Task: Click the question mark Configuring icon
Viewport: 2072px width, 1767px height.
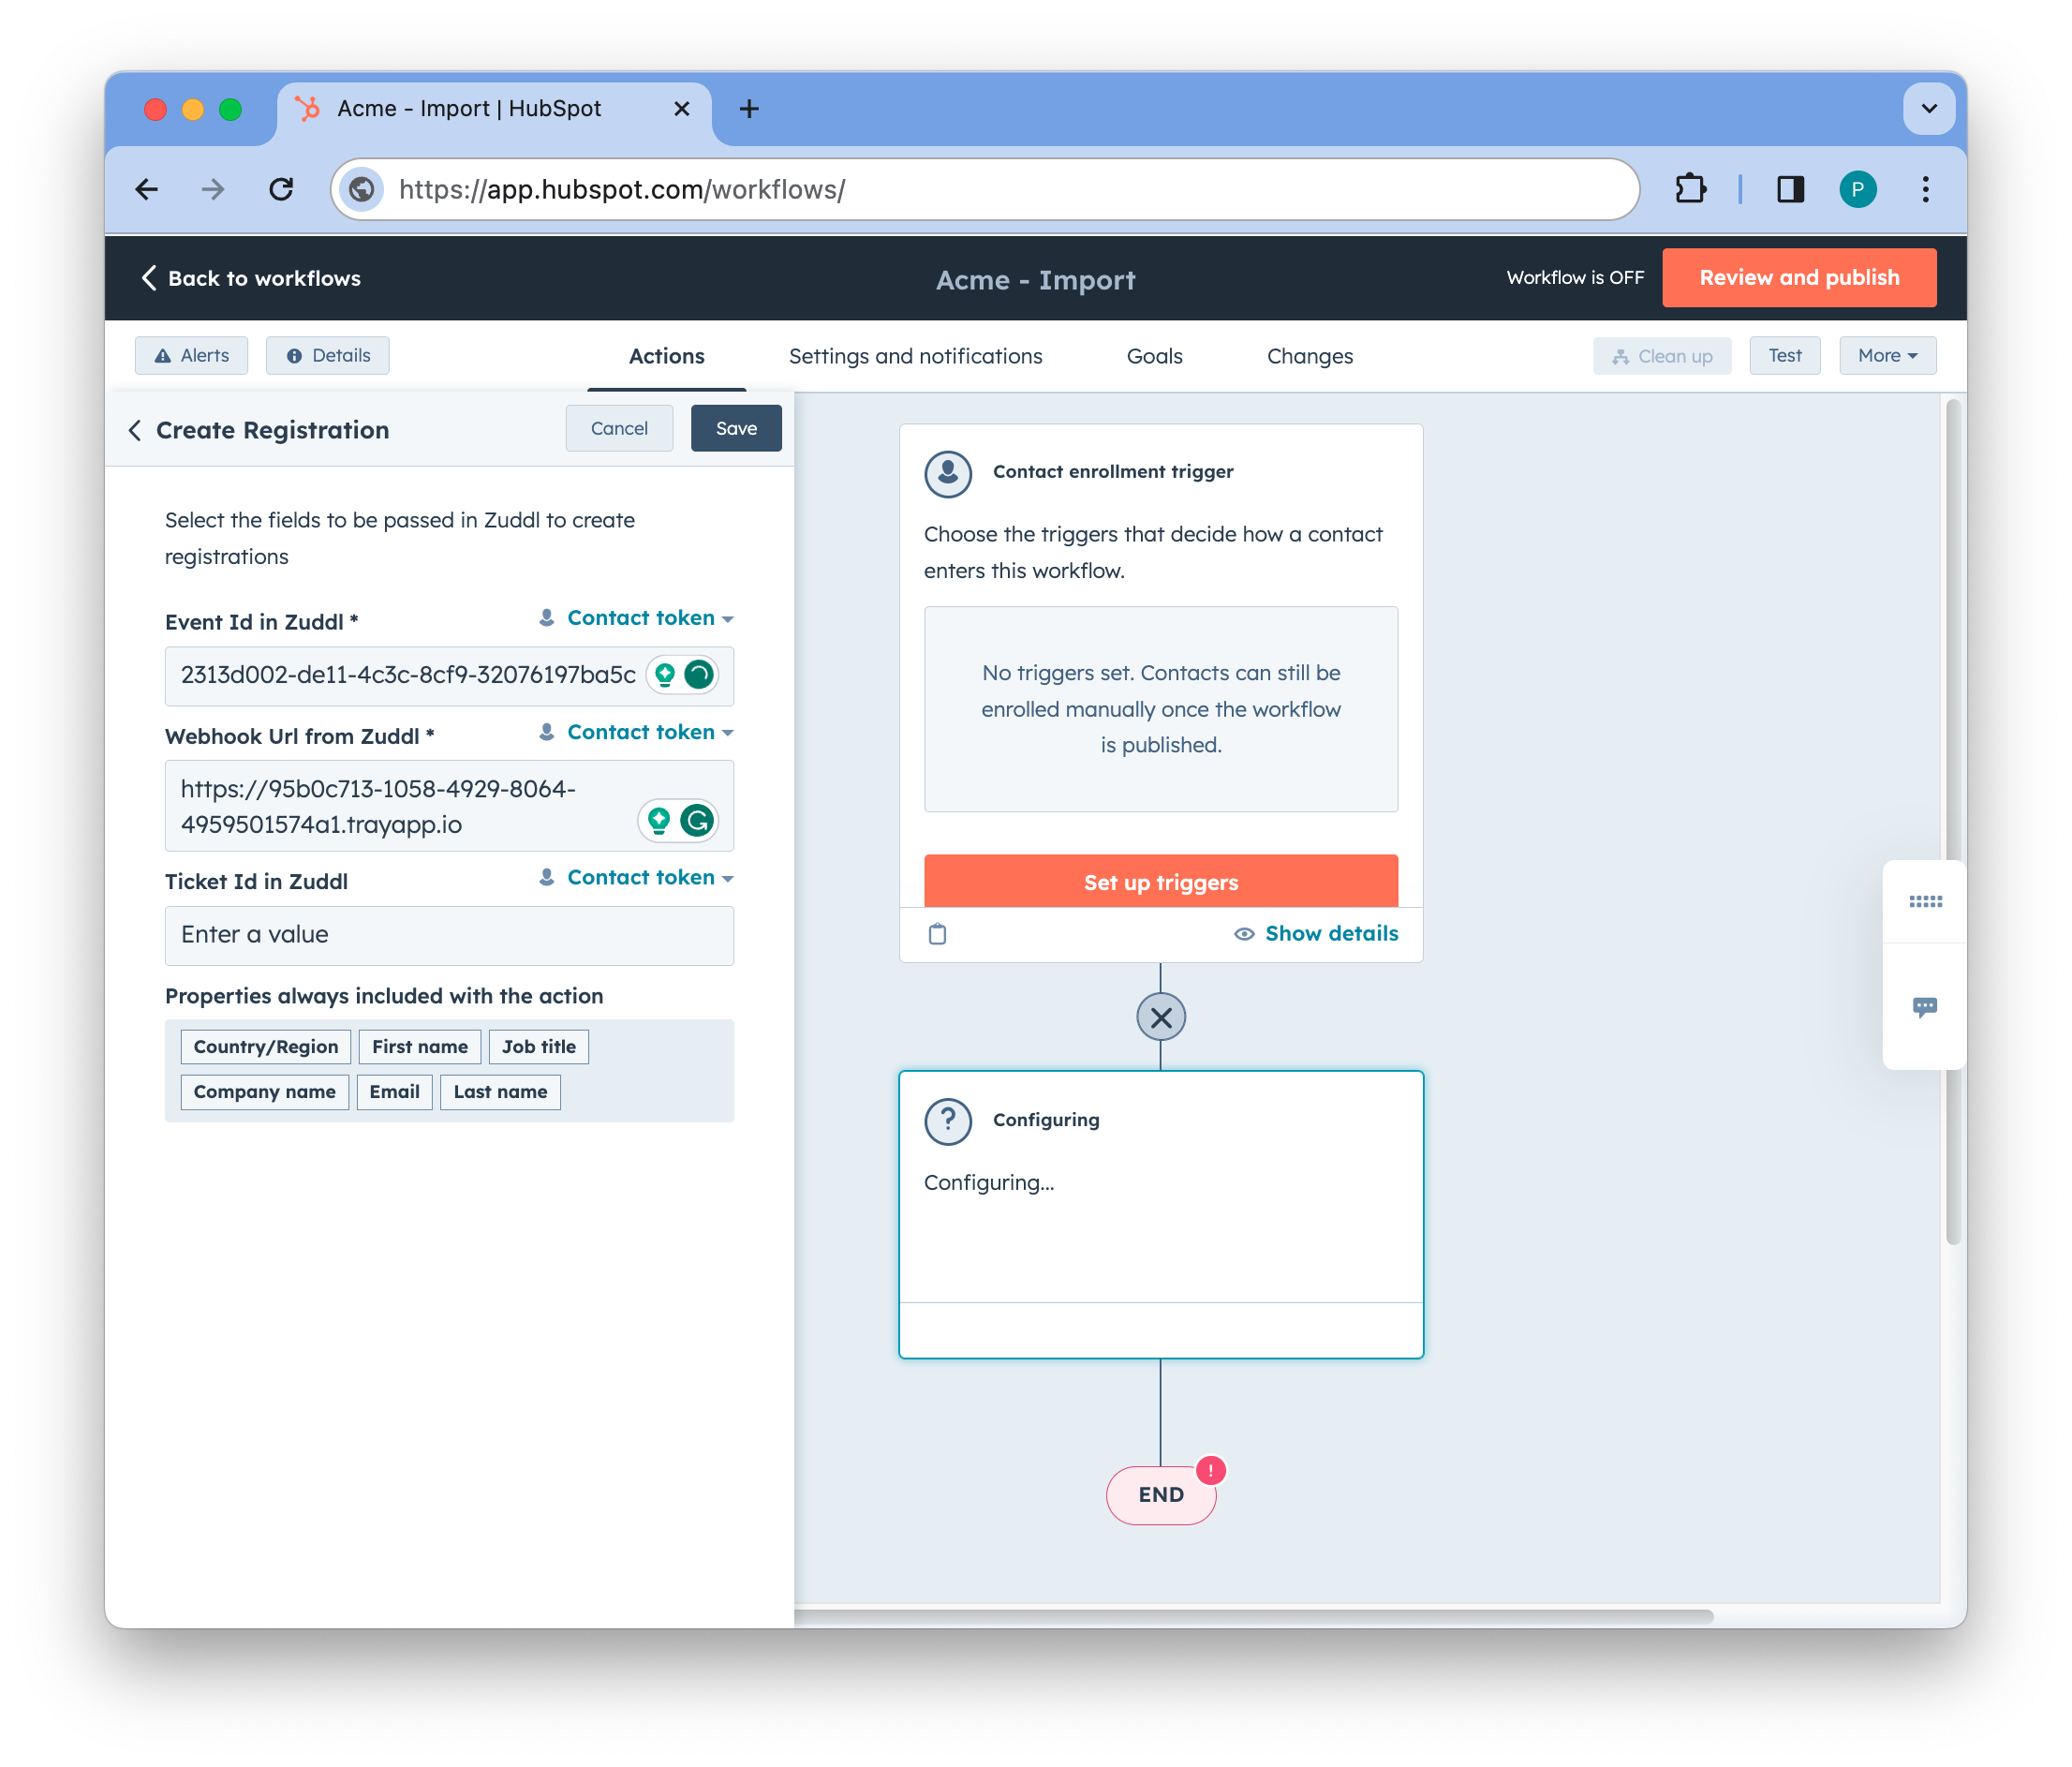Action: (x=948, y=1122)
